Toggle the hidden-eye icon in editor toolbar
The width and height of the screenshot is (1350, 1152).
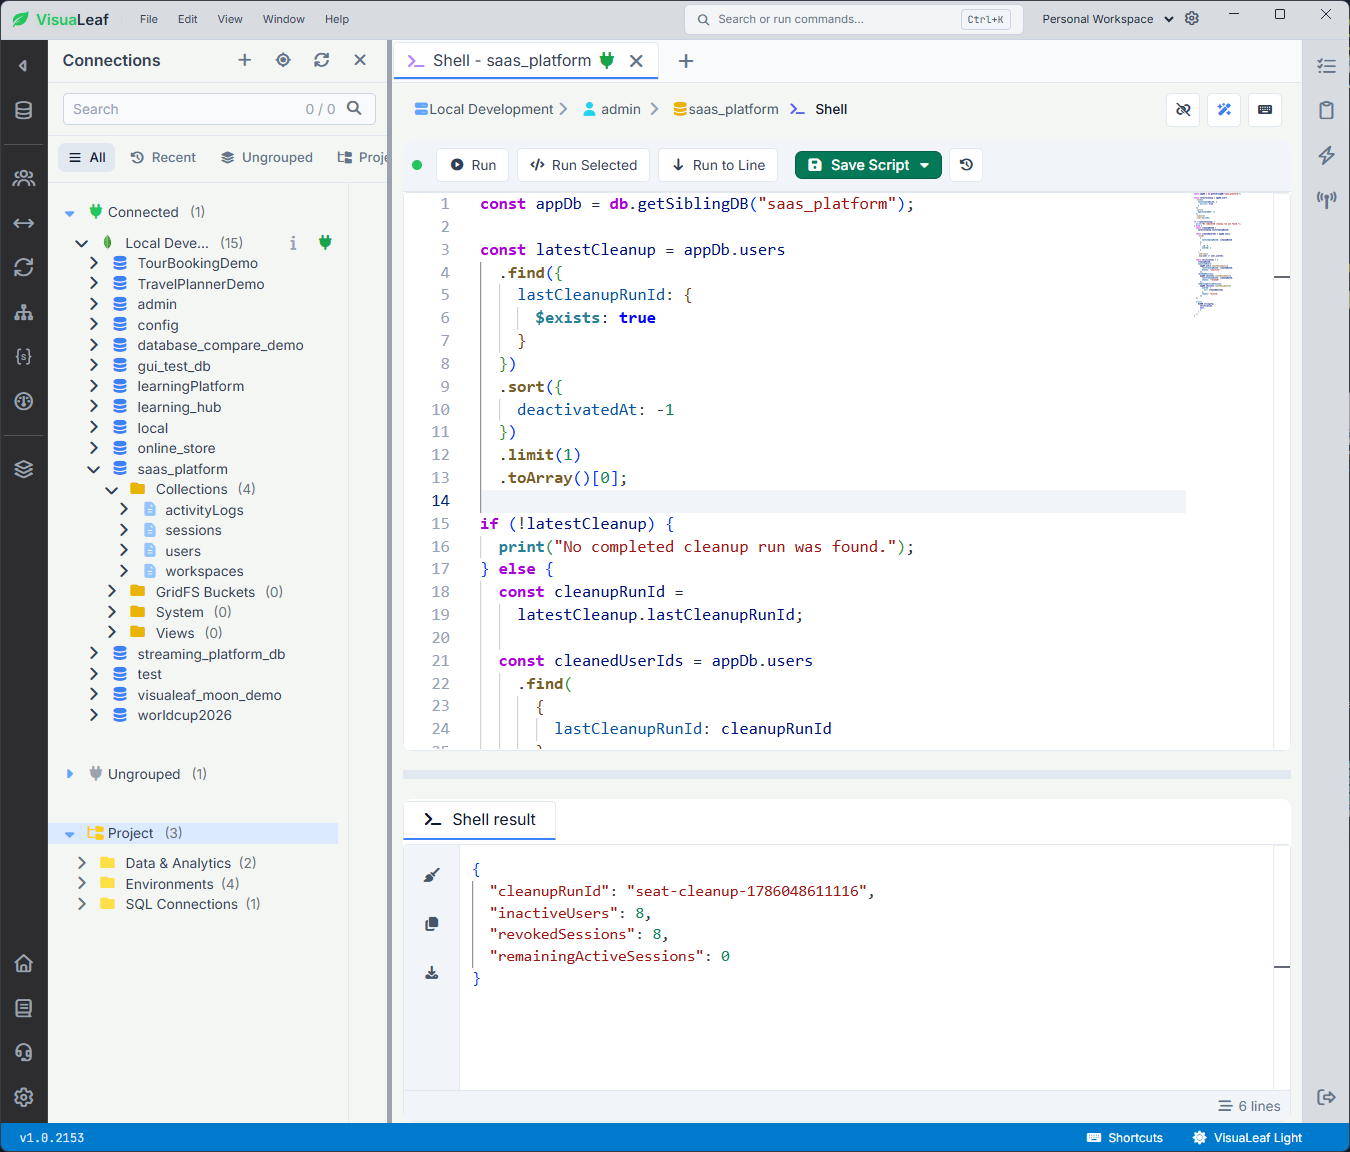1183,110
